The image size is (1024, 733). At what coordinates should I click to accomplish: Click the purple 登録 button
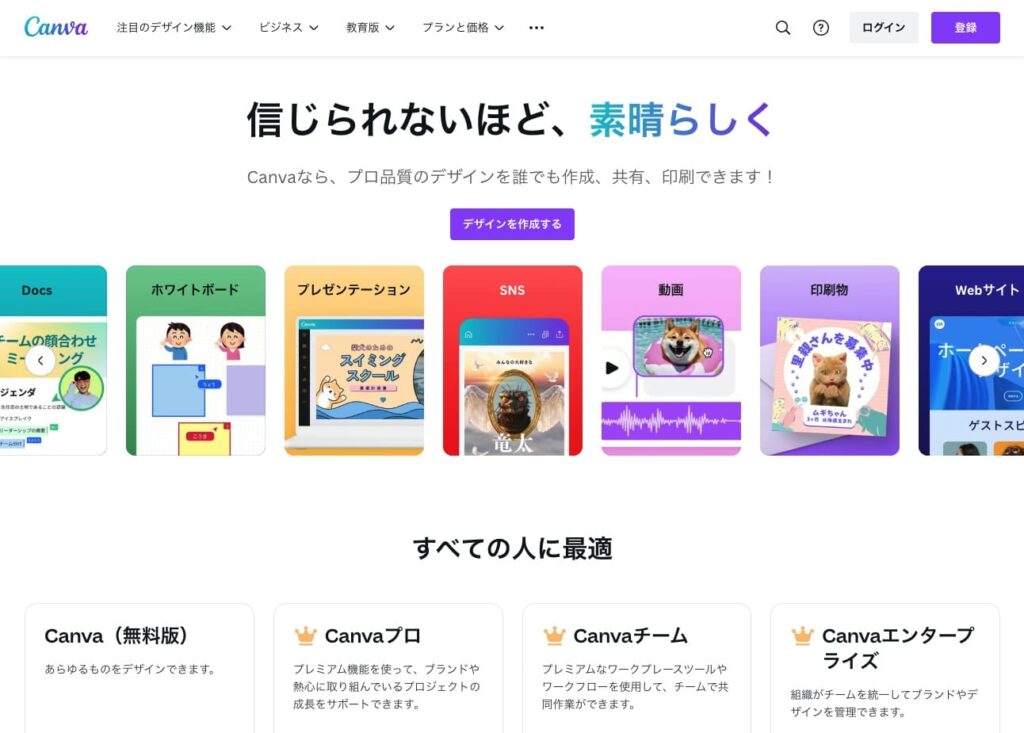tap(965, 27)
